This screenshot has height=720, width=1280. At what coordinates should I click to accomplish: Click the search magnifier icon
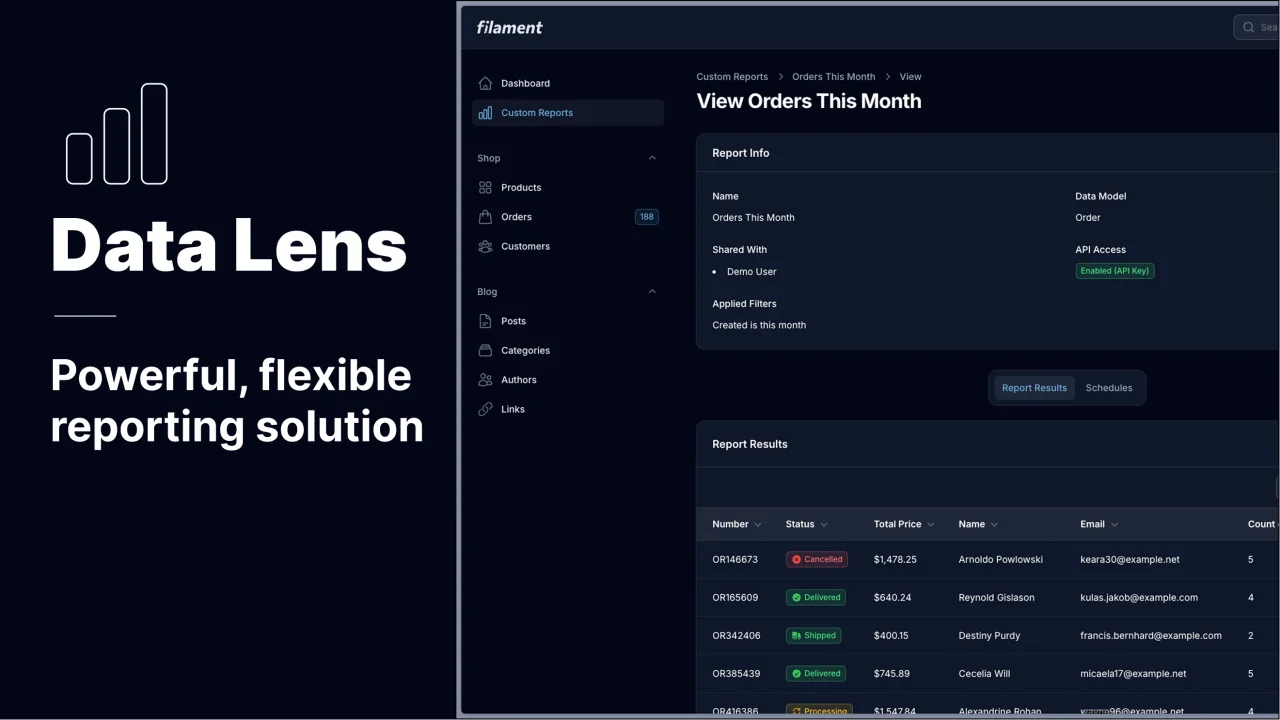click(1246, 27)
